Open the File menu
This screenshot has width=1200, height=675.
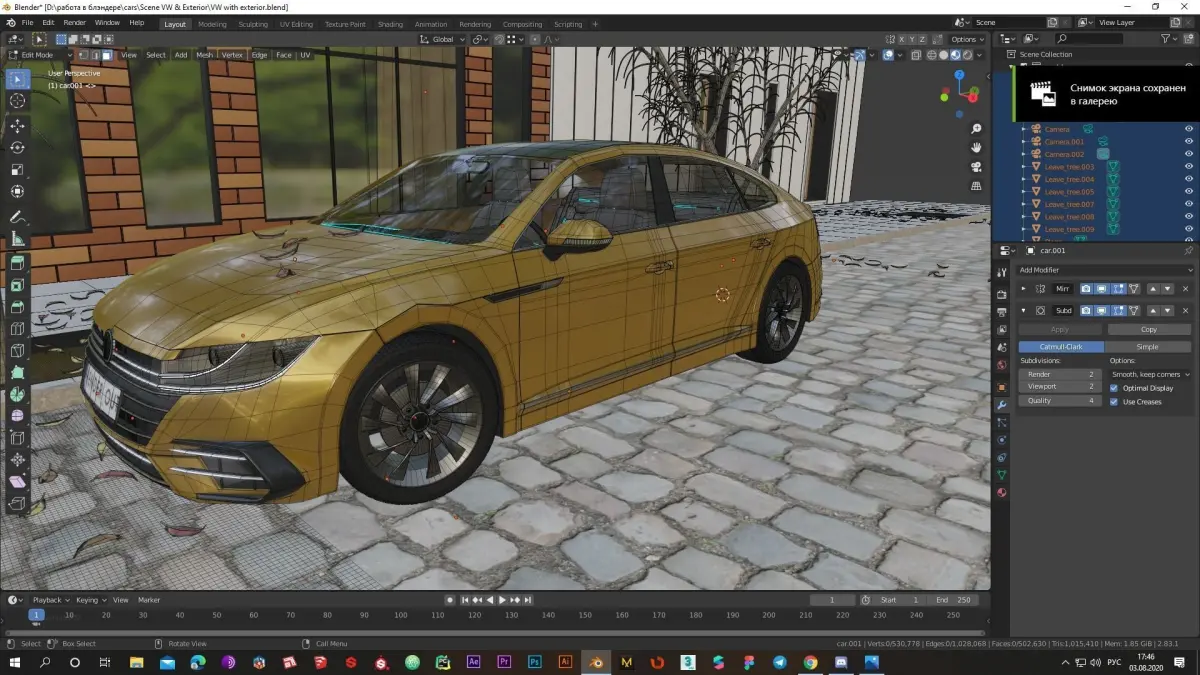click(x=27, y=22)
